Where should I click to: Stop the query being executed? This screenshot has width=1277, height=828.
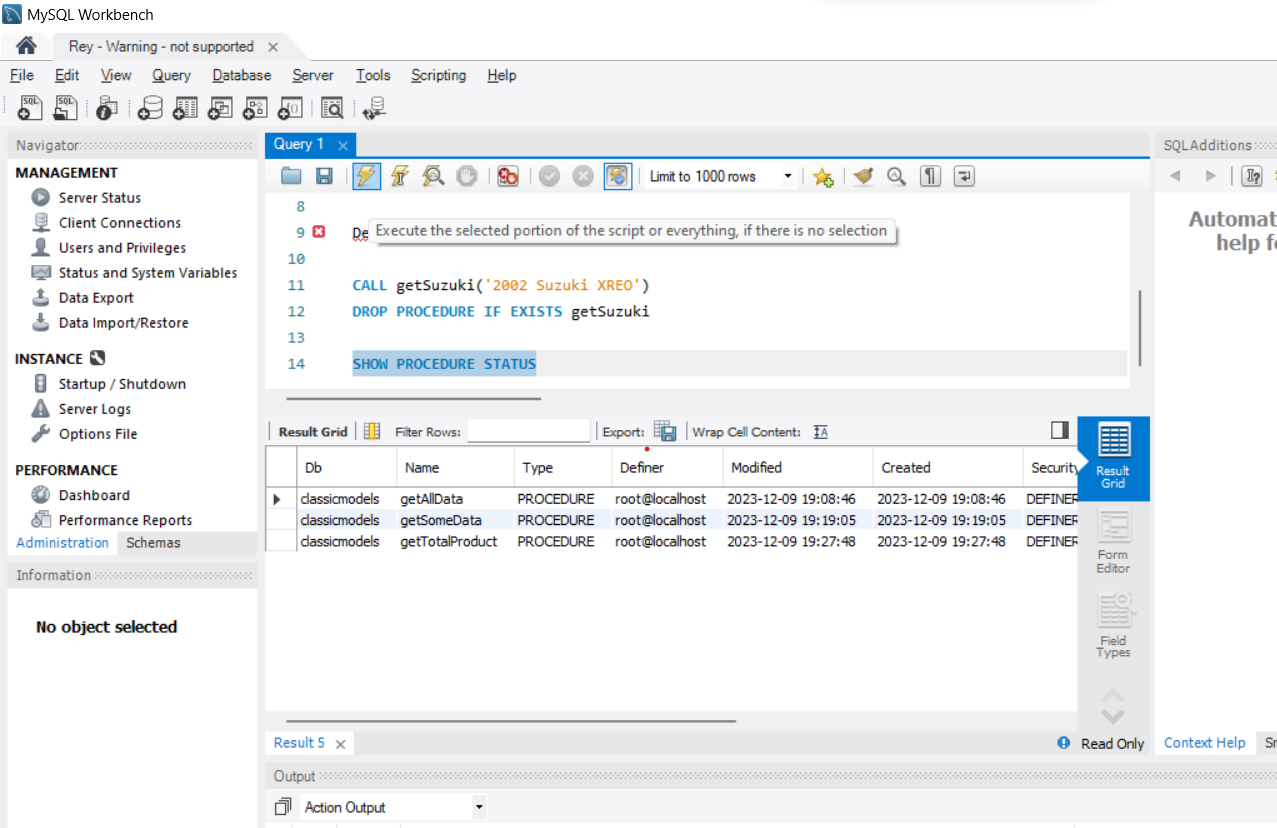pyautogui.click(x=466, y=176)
